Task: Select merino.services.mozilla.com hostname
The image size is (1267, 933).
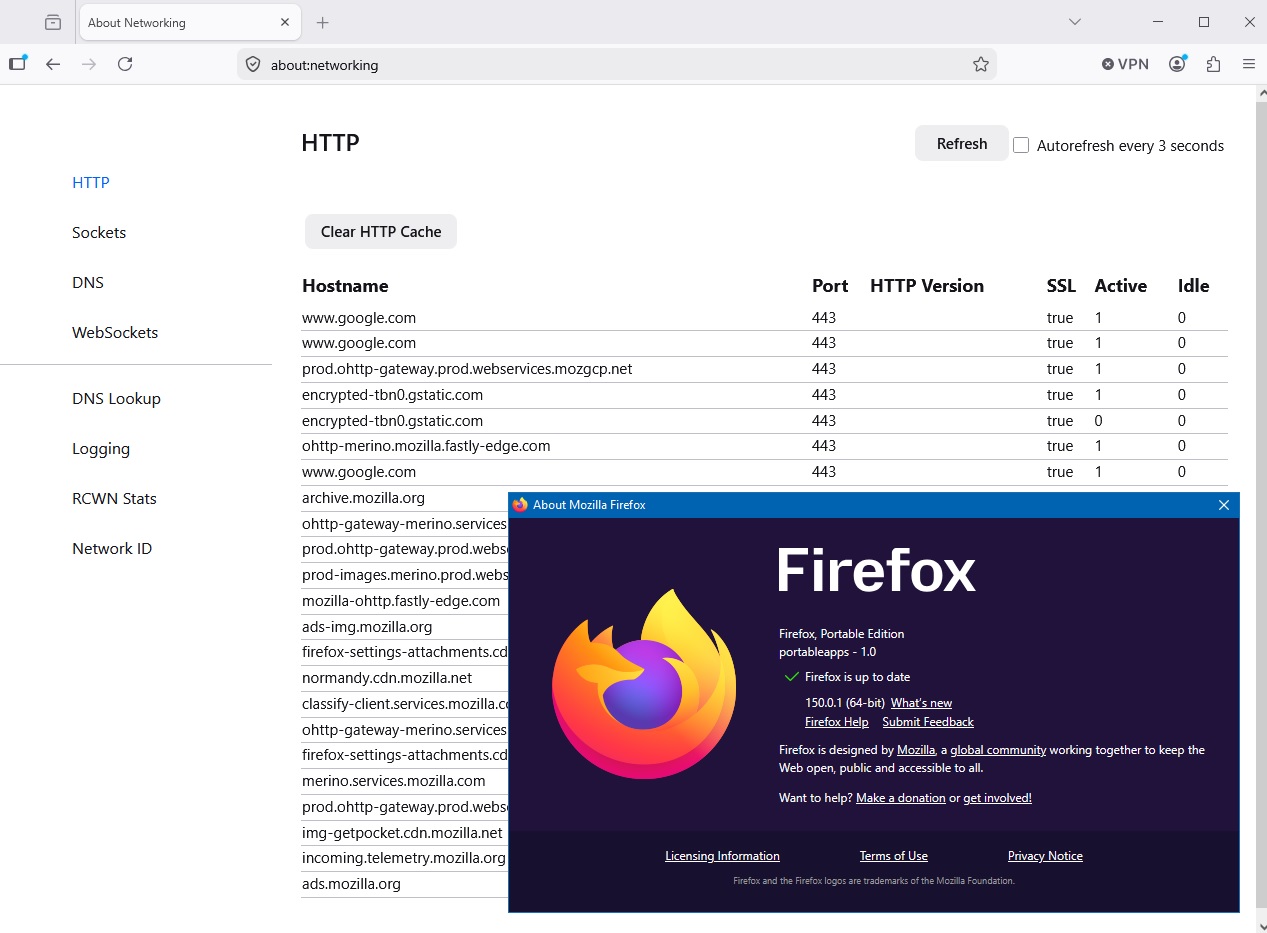Action: [394, 781]
